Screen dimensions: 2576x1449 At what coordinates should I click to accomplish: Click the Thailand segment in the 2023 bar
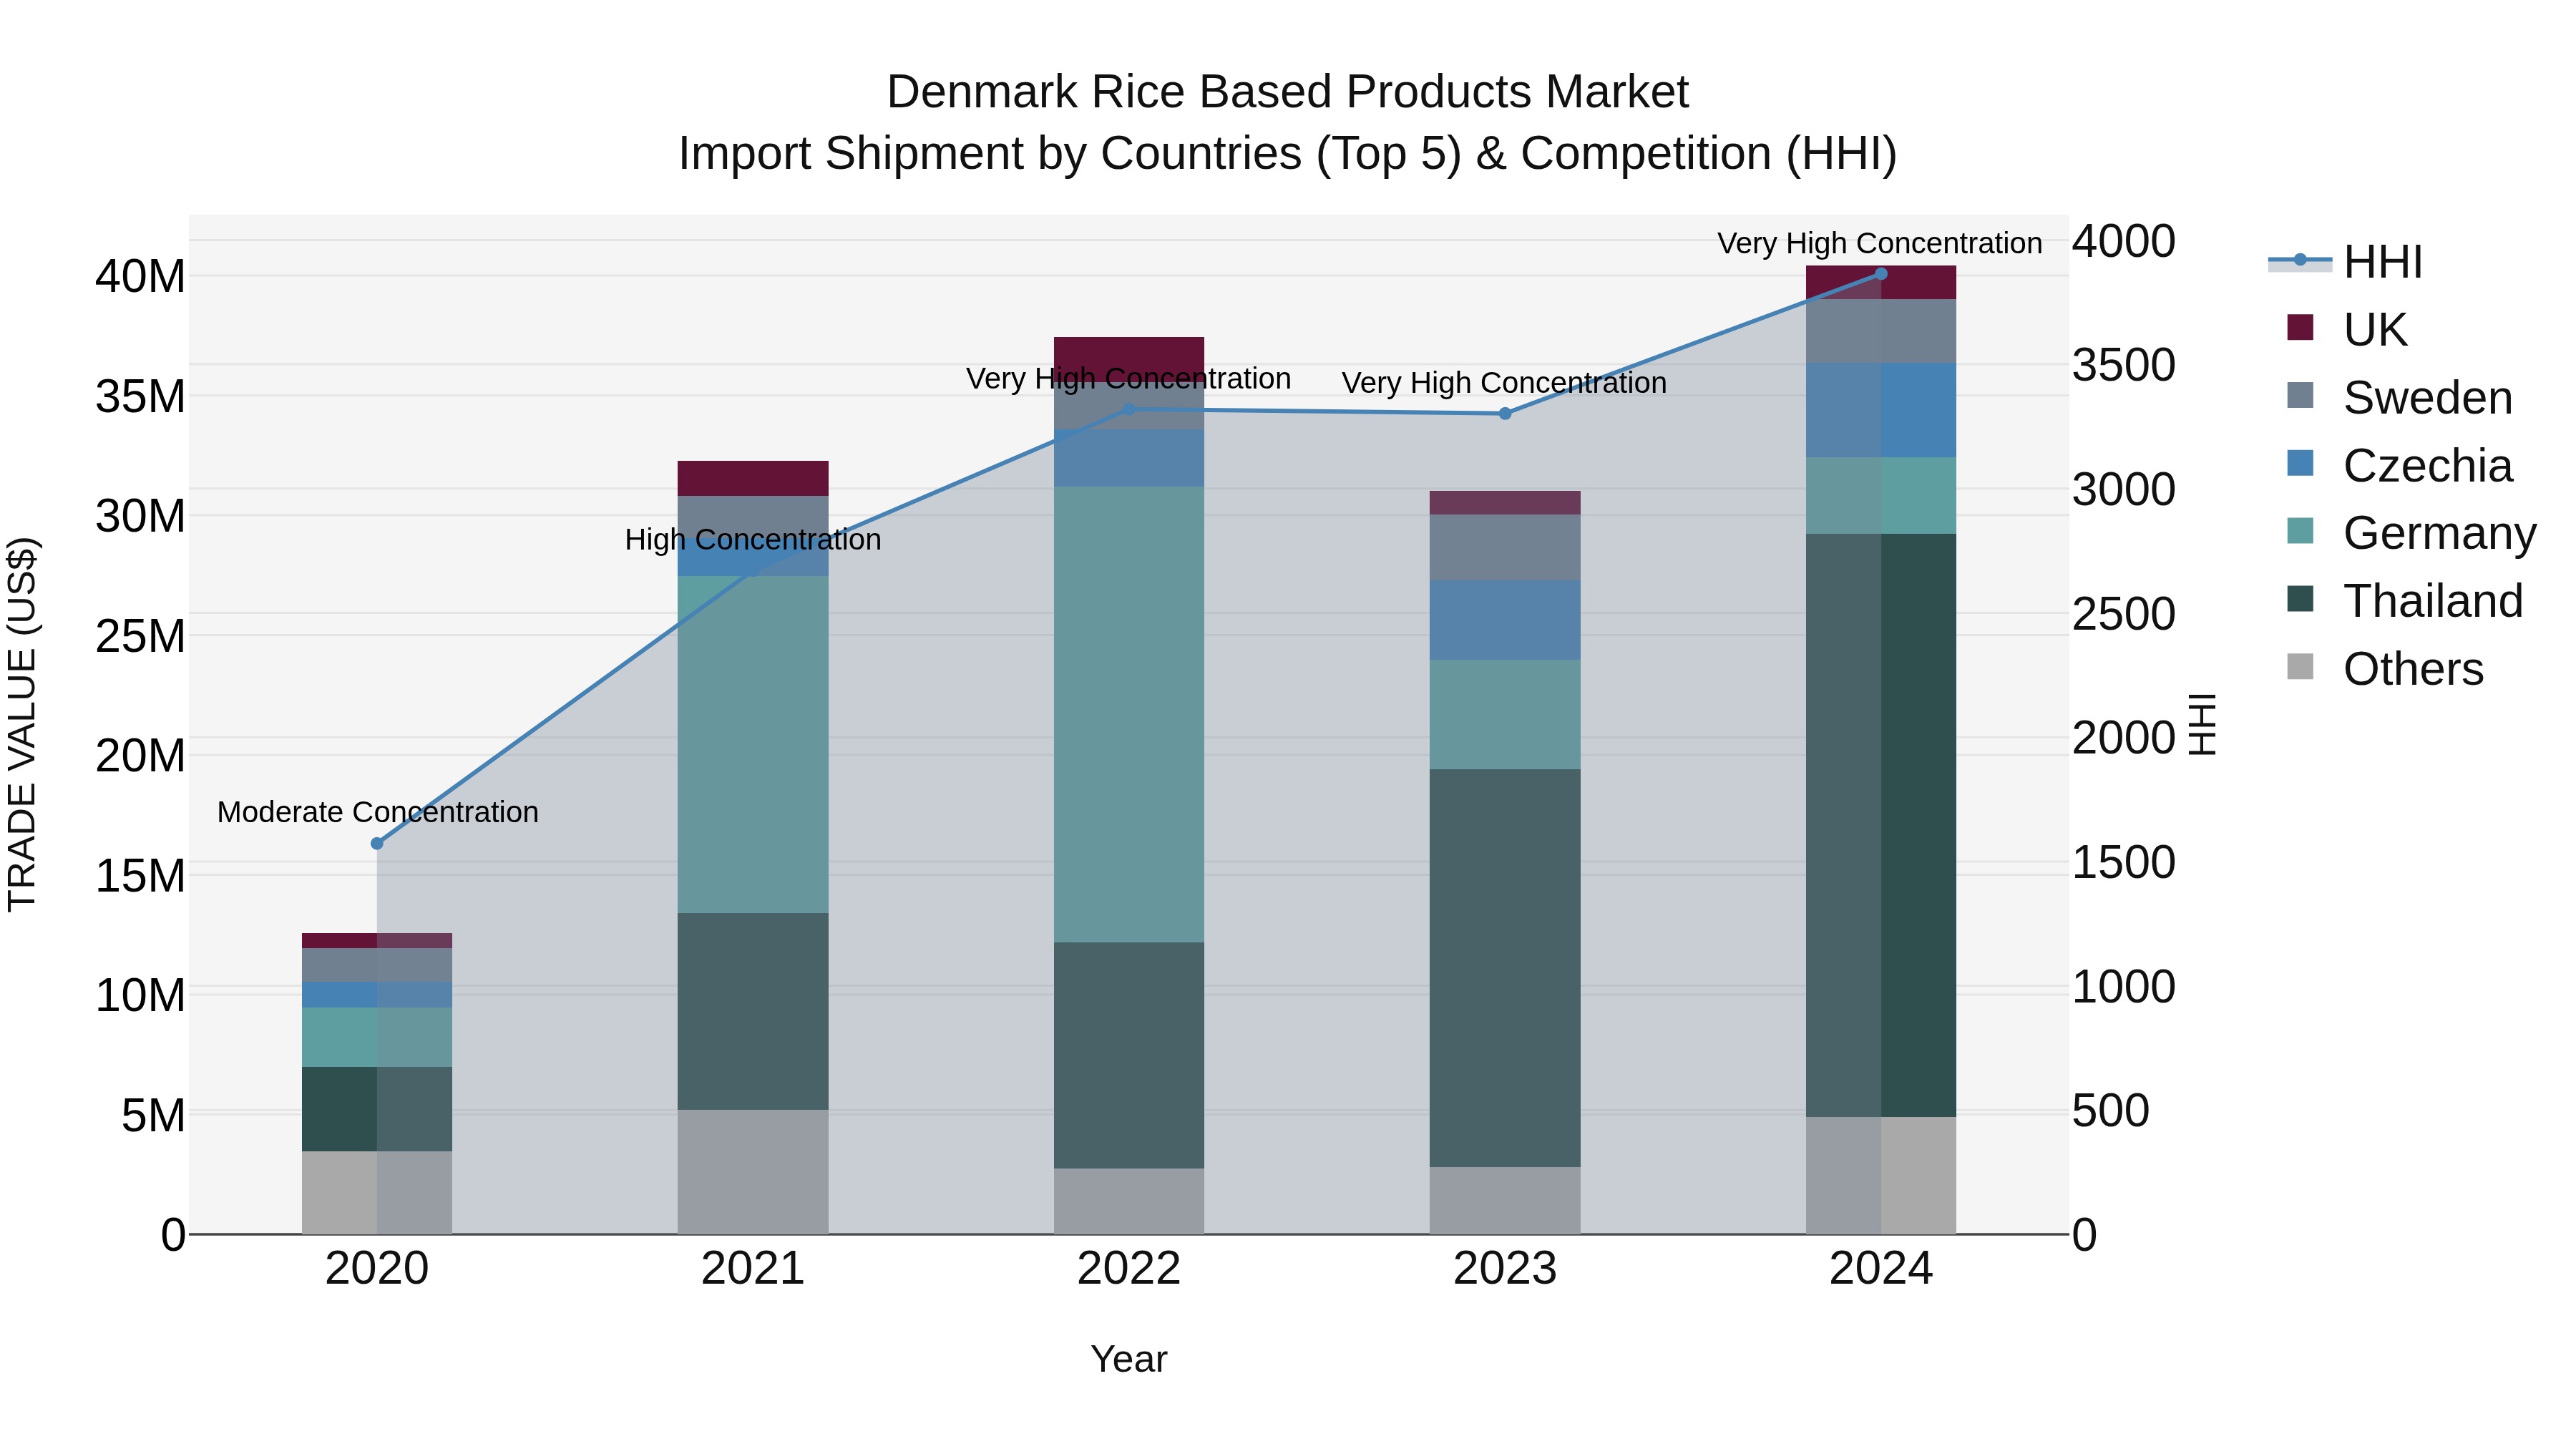(1505, 968)
